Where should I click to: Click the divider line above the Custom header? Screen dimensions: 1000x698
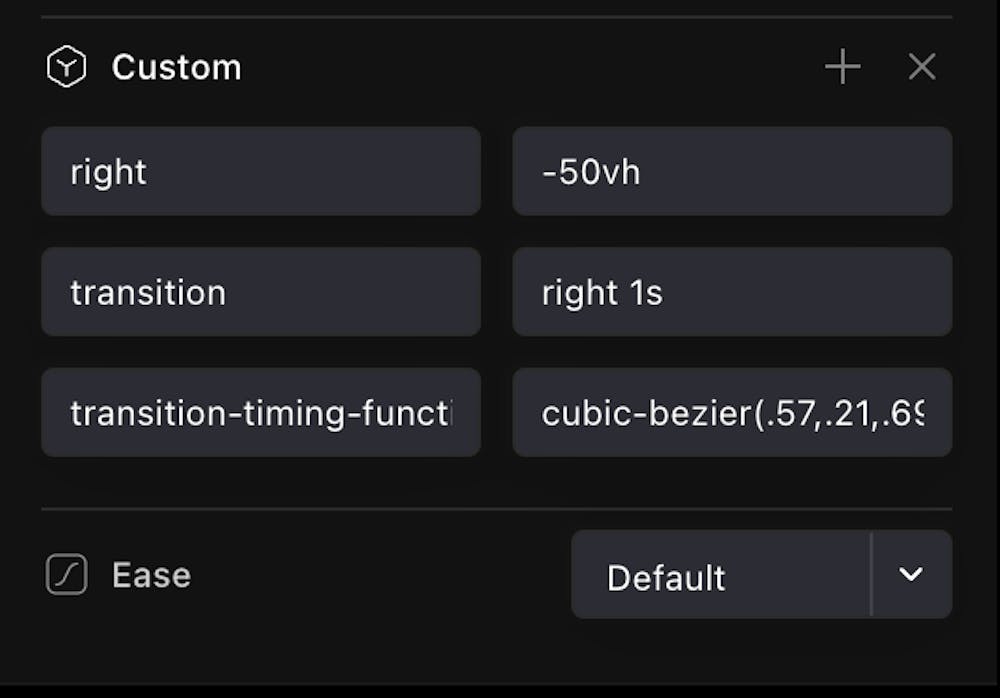(x=496, y=17)
